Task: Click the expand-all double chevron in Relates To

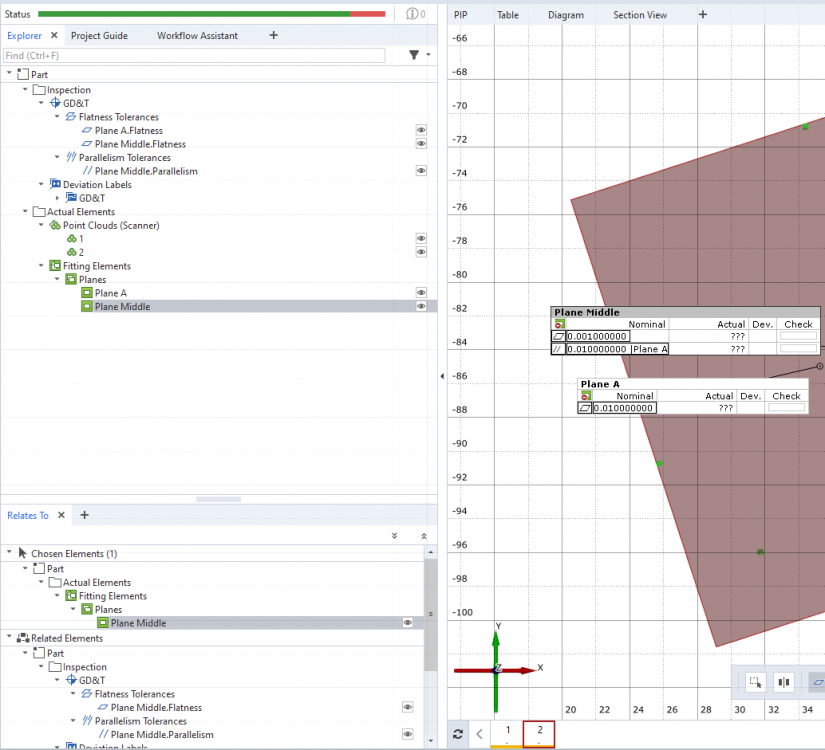Action: (396, 537)
